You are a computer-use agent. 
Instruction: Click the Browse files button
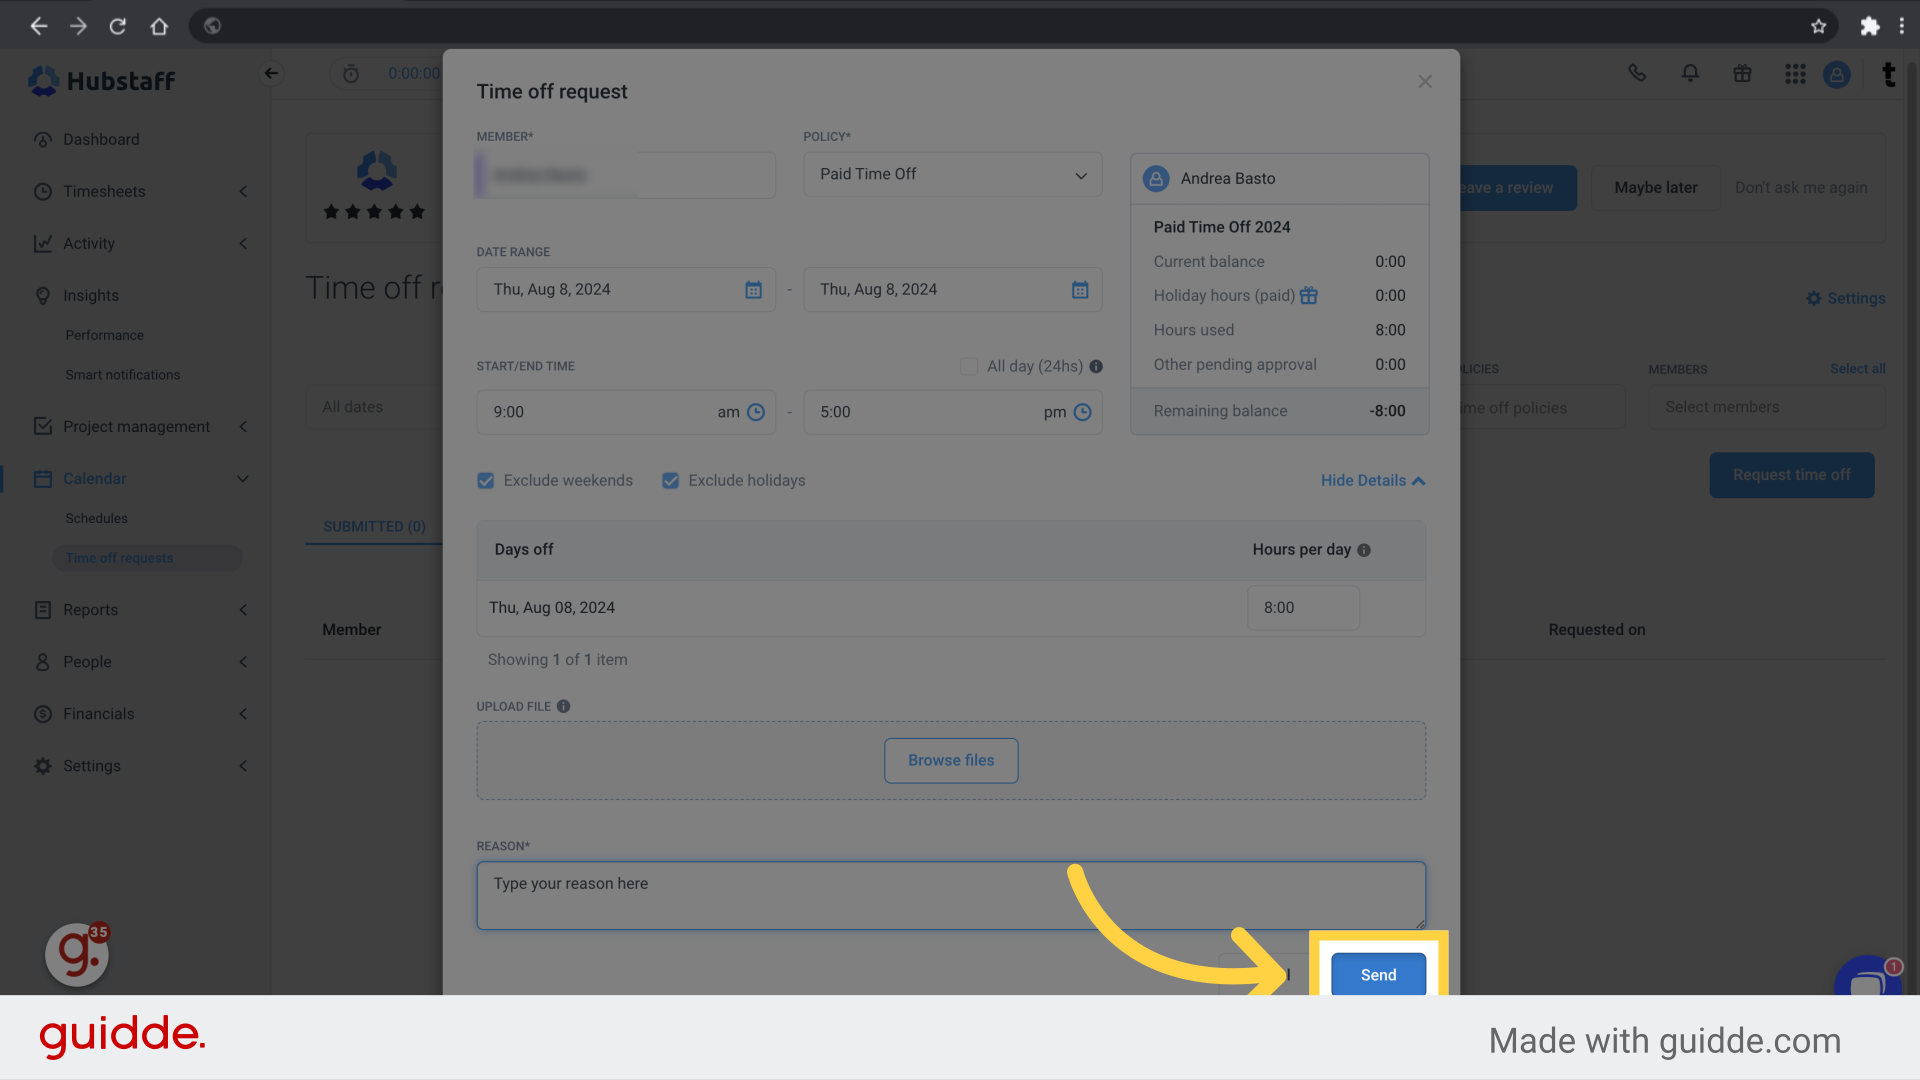coord(951,760)
